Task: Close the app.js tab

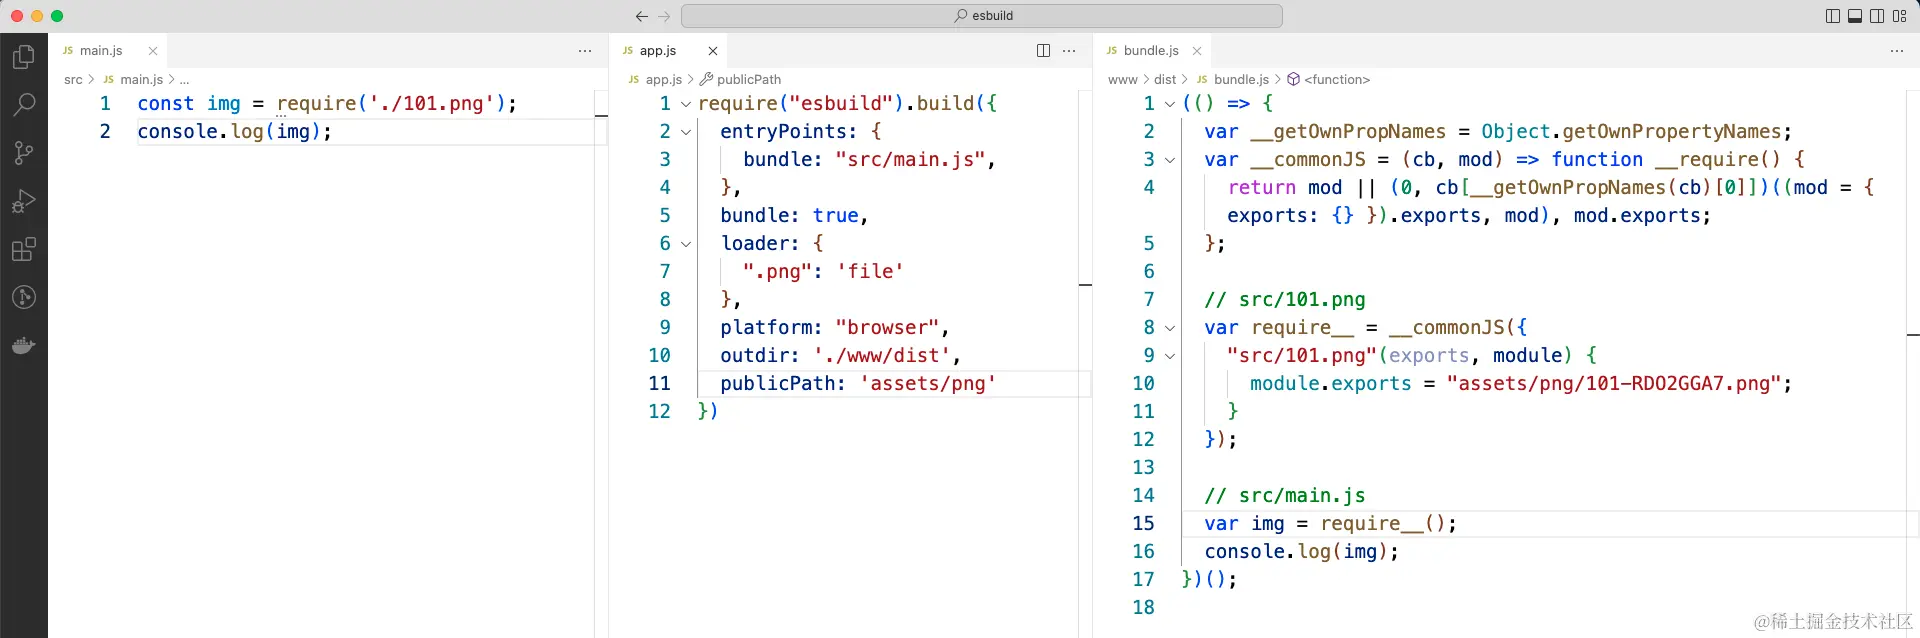Action: (713, 51)
